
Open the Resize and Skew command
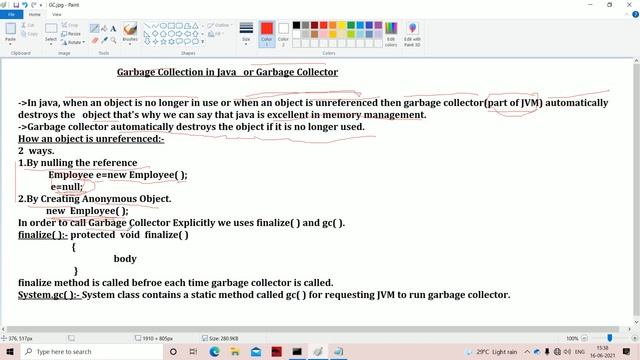tap(71, 34)
